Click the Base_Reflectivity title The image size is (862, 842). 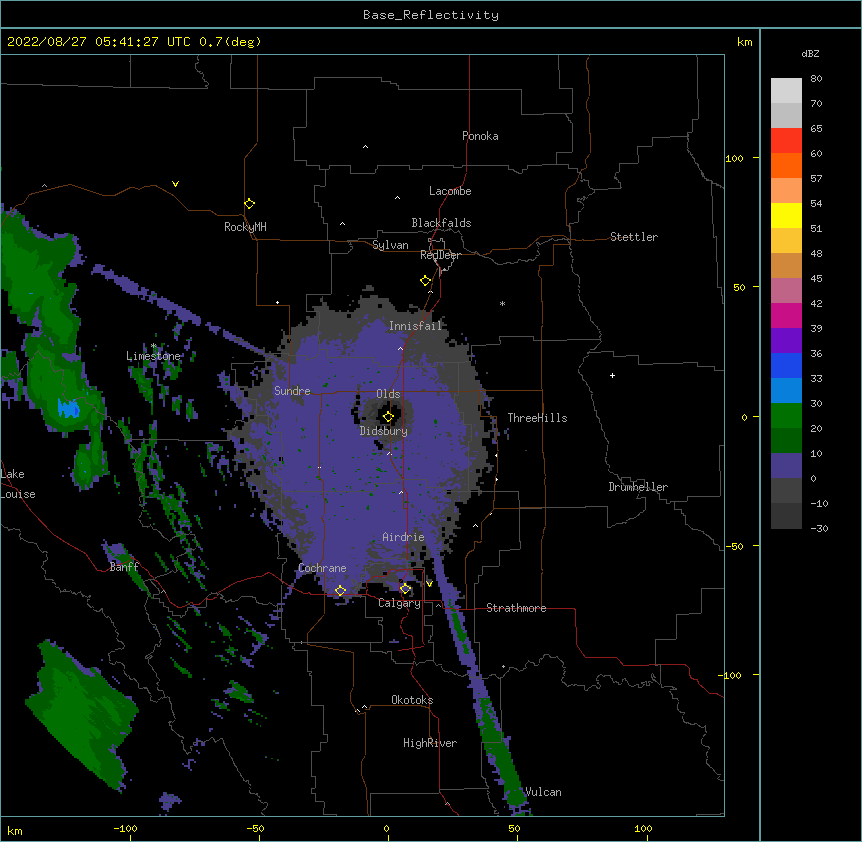tap(431, 15)
